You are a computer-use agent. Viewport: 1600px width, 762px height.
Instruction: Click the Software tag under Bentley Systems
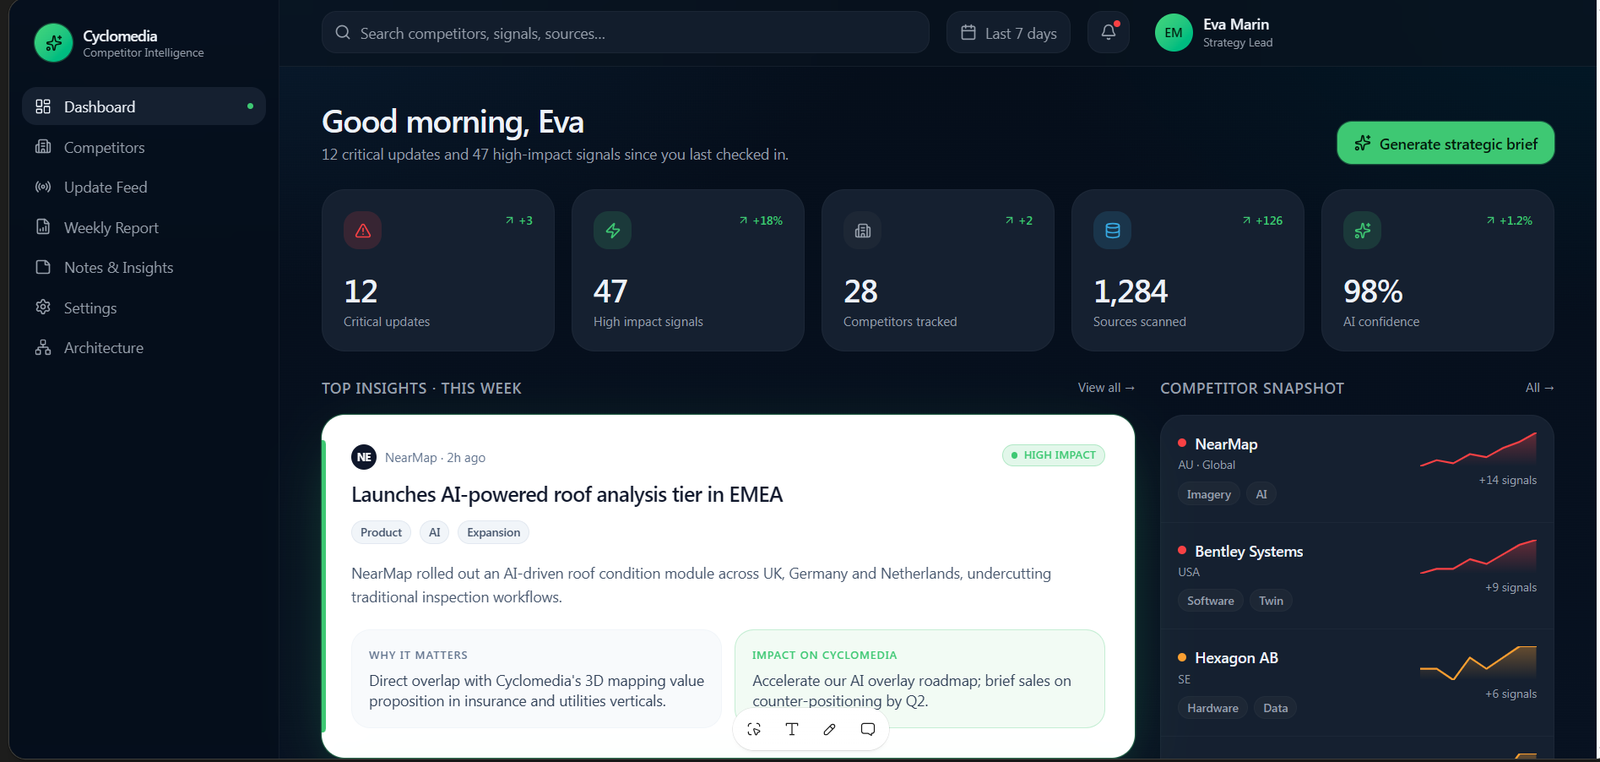(x=1210, y=600)
